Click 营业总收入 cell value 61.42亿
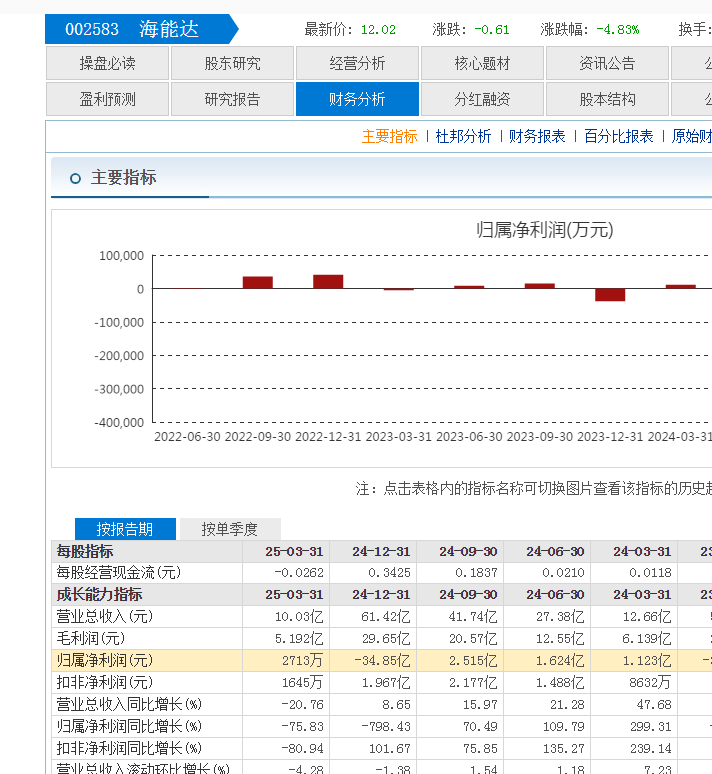Image resolution: width=712 pixels, height=774 pixels. pyautogui.click(x=386, y=617)
